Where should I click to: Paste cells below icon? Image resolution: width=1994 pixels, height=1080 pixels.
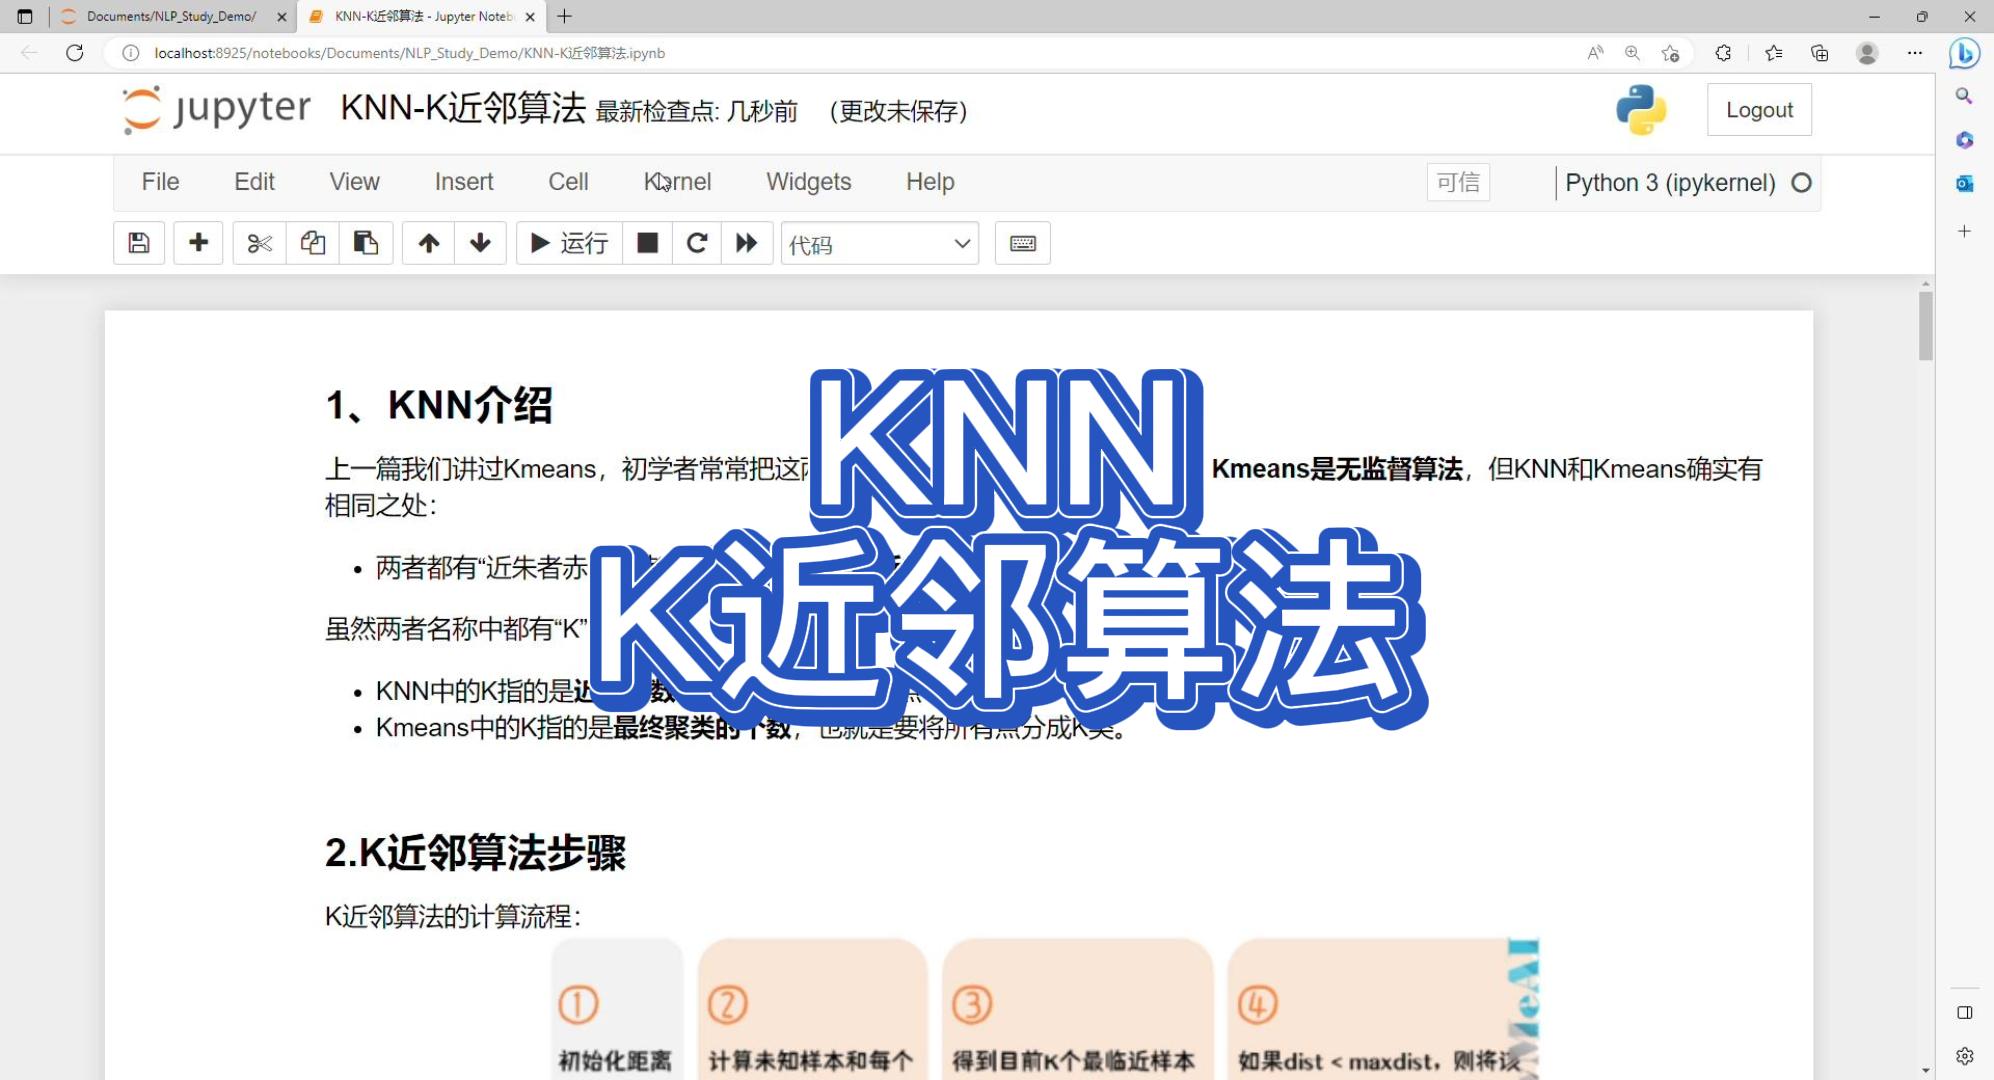click(365, 243)
